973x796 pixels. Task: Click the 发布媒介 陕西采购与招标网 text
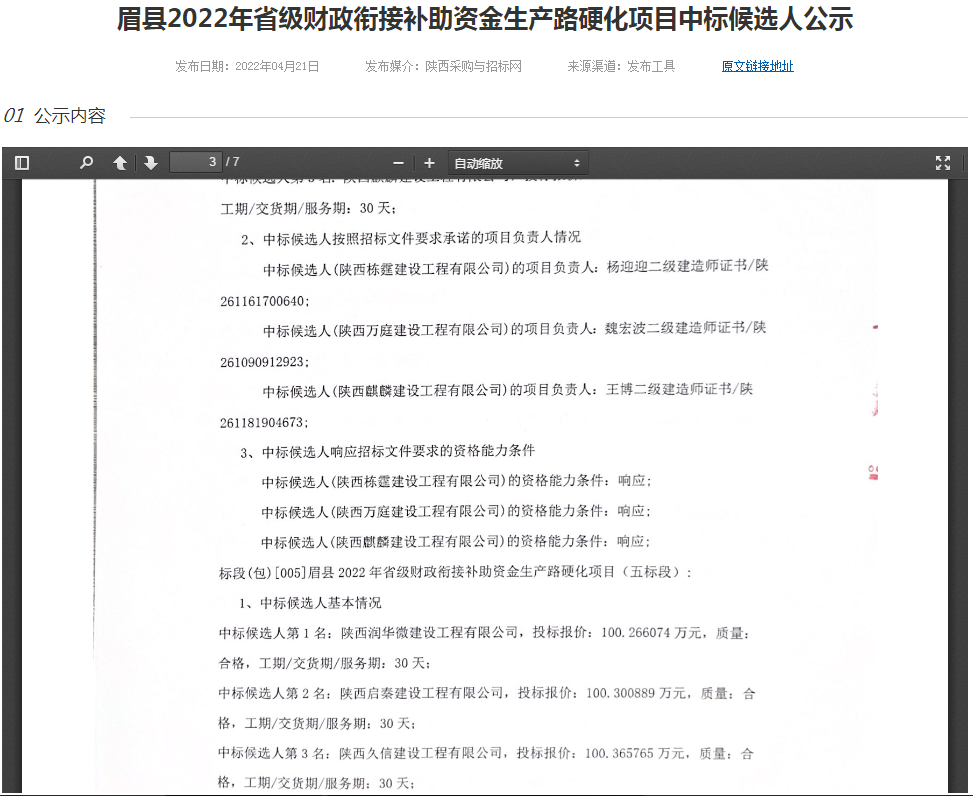[443, 66]
